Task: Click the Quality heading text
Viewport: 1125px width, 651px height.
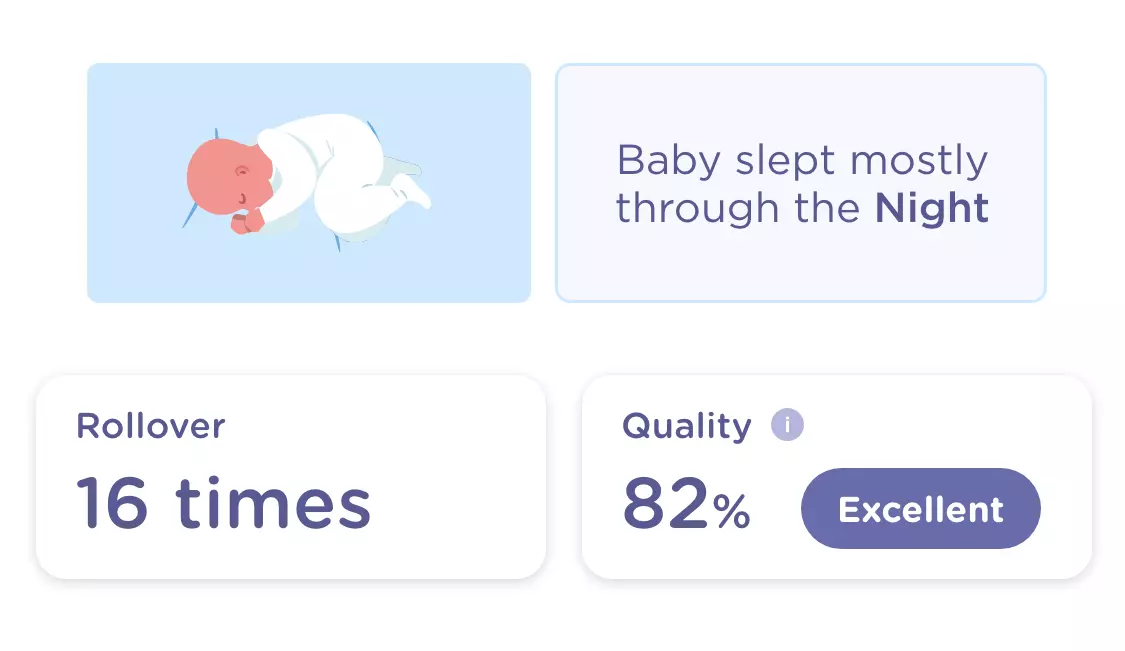Action: click(x=686, y=426)
